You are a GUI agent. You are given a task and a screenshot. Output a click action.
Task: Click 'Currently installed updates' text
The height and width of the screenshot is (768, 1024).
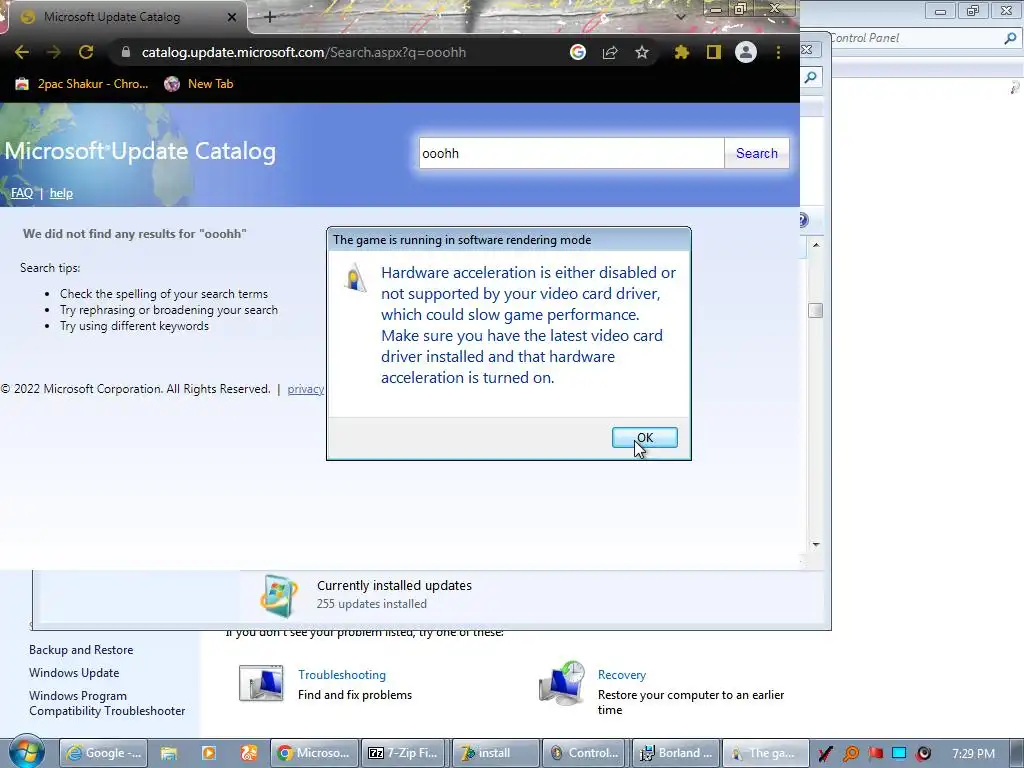point(394,586)
